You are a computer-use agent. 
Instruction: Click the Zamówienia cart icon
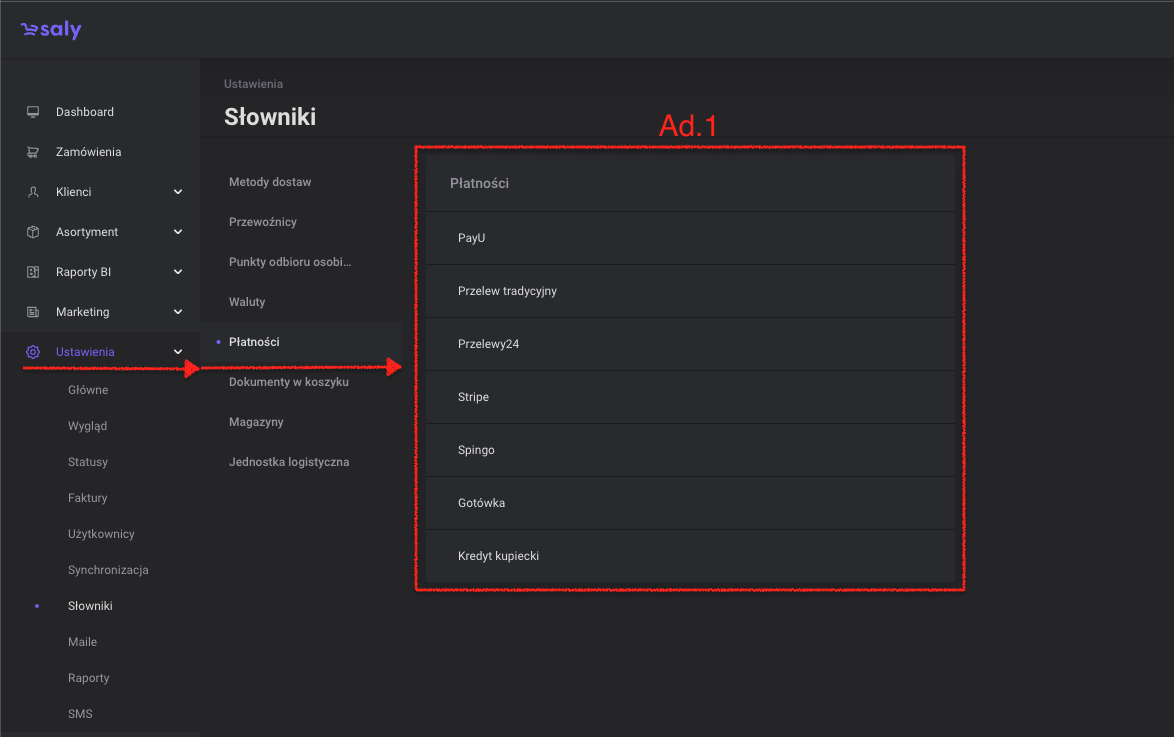33,152
